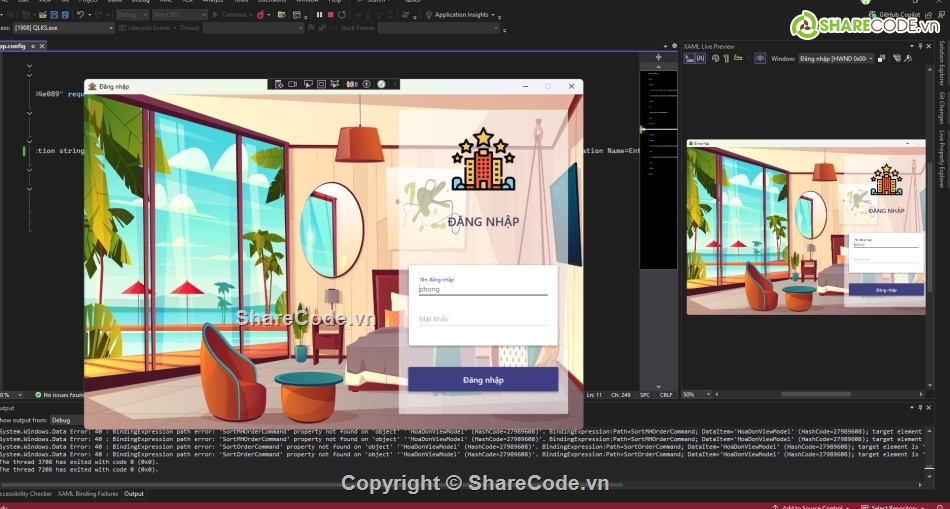Viewport: 950px width, 509px height.
Task: Click the Stop Debugging red square icon
Action: tap(330, 15)
